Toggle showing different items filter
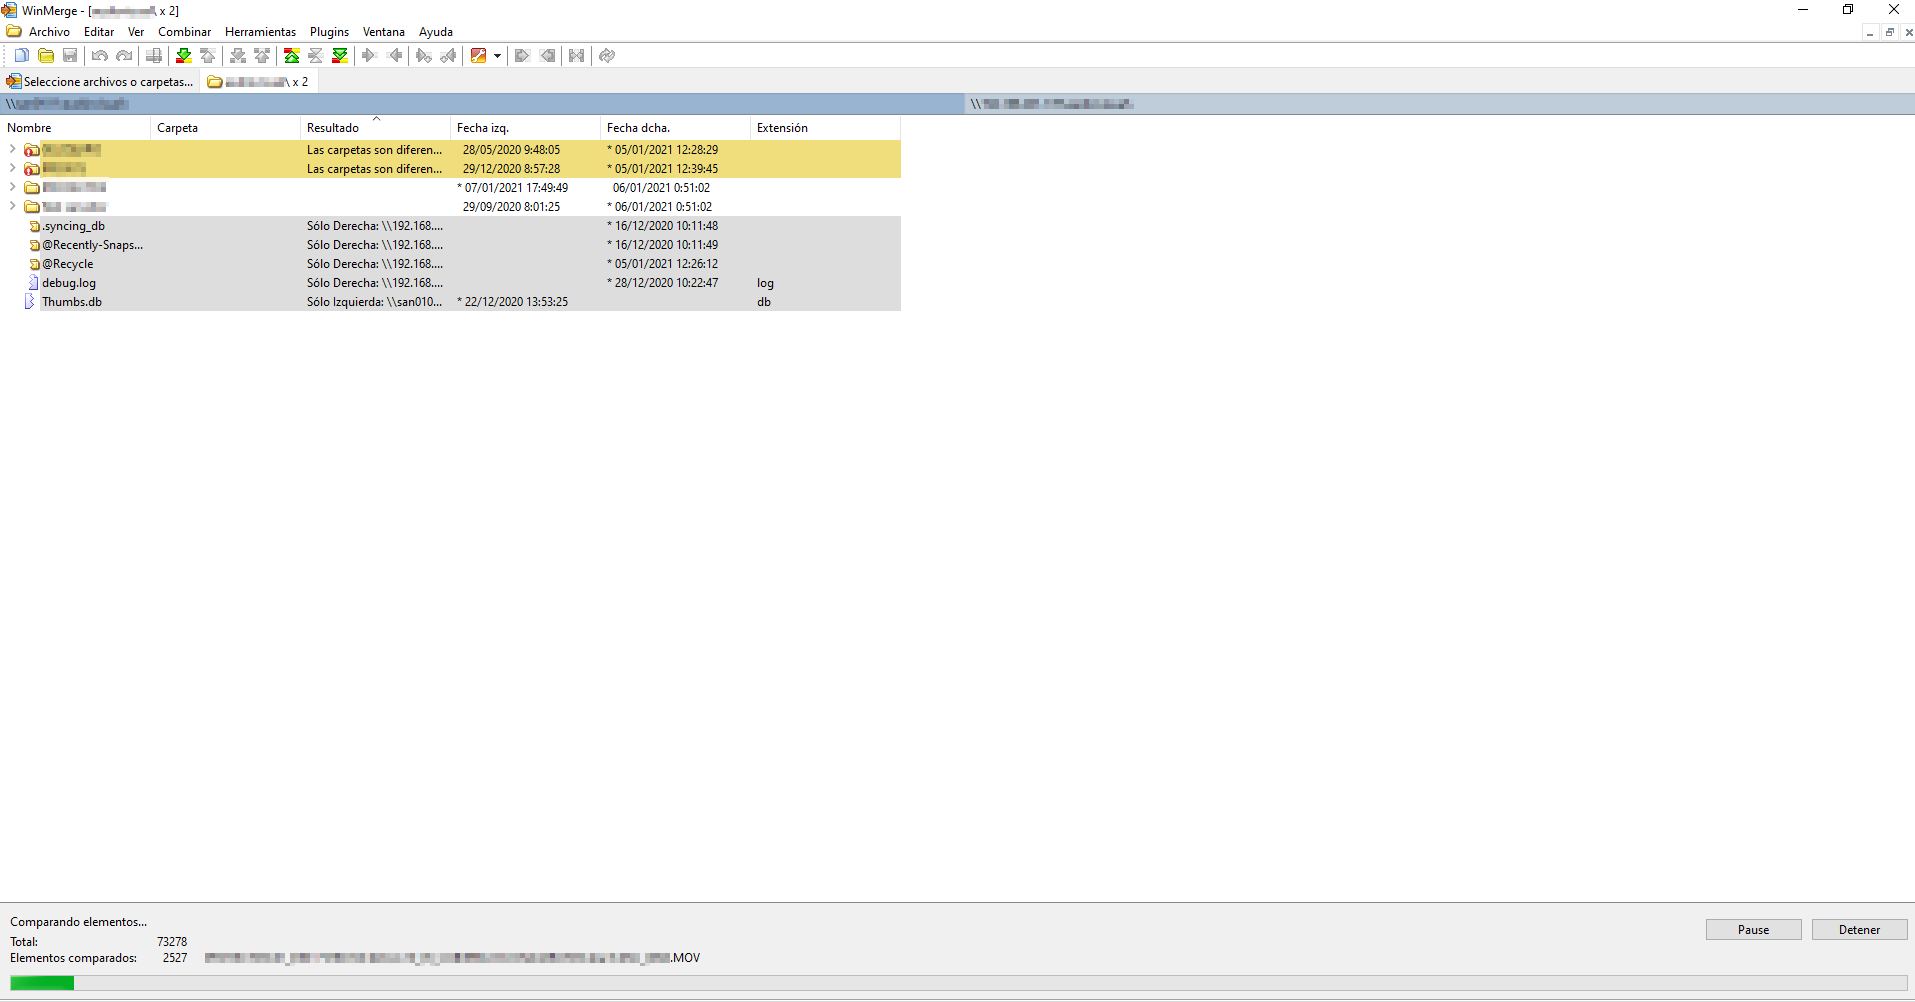Viewport: 1915px width, 1002px height. click(291, 55)
